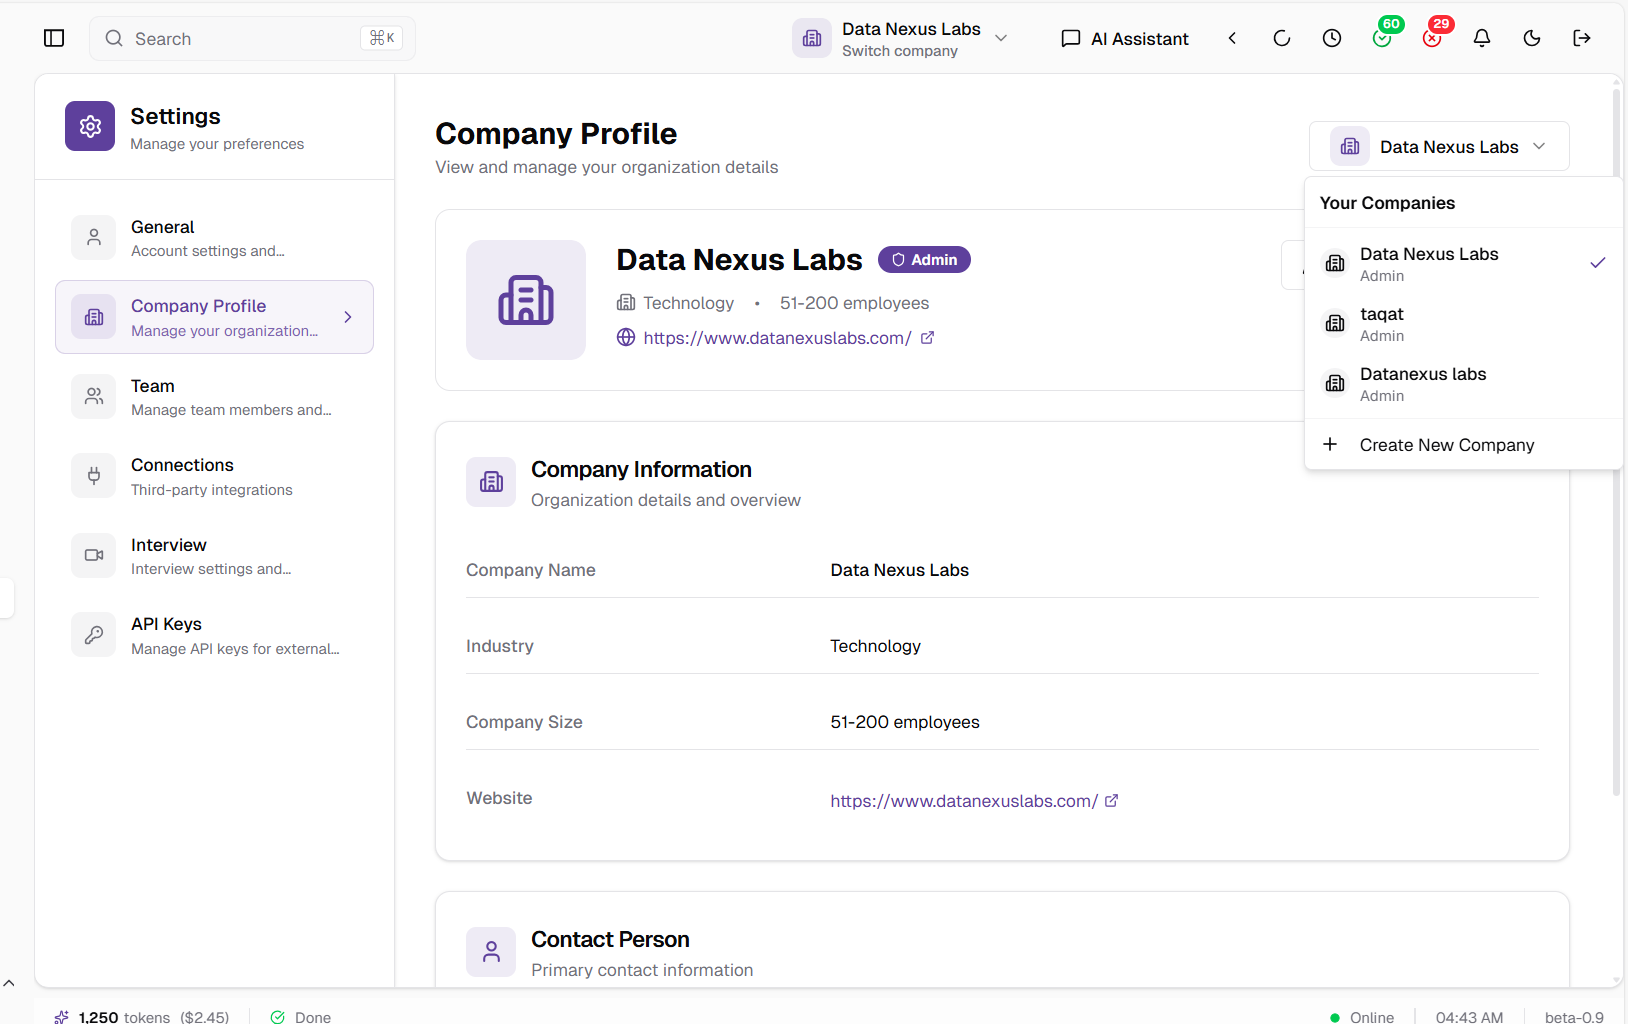
Task: Click the logout icon in top bar
Action: click(x=1581, y=38)
